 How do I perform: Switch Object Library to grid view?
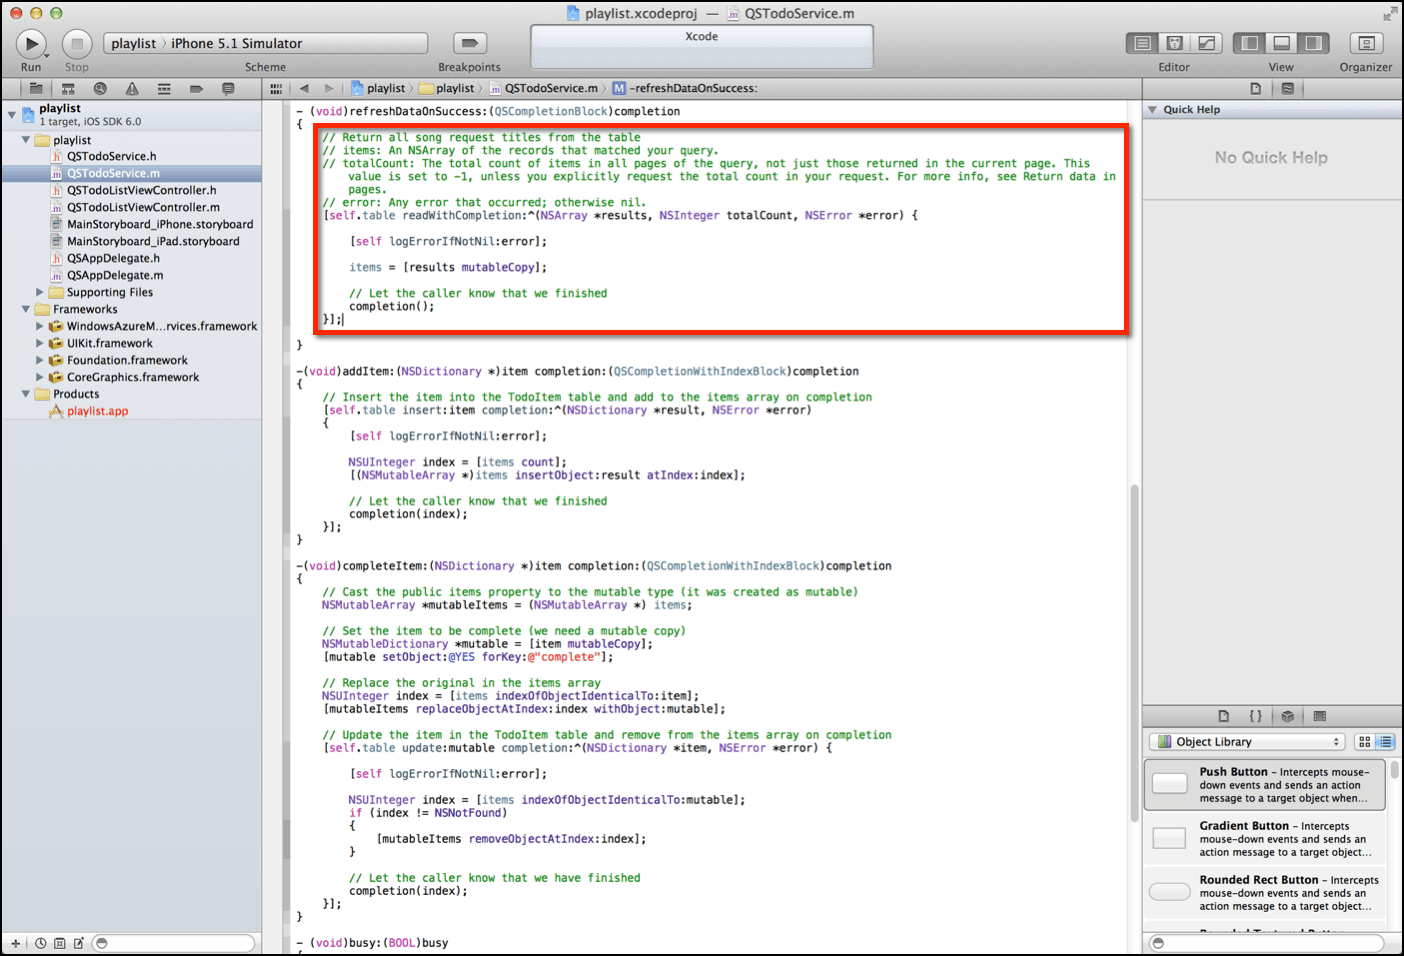(x=1364, y=741)
